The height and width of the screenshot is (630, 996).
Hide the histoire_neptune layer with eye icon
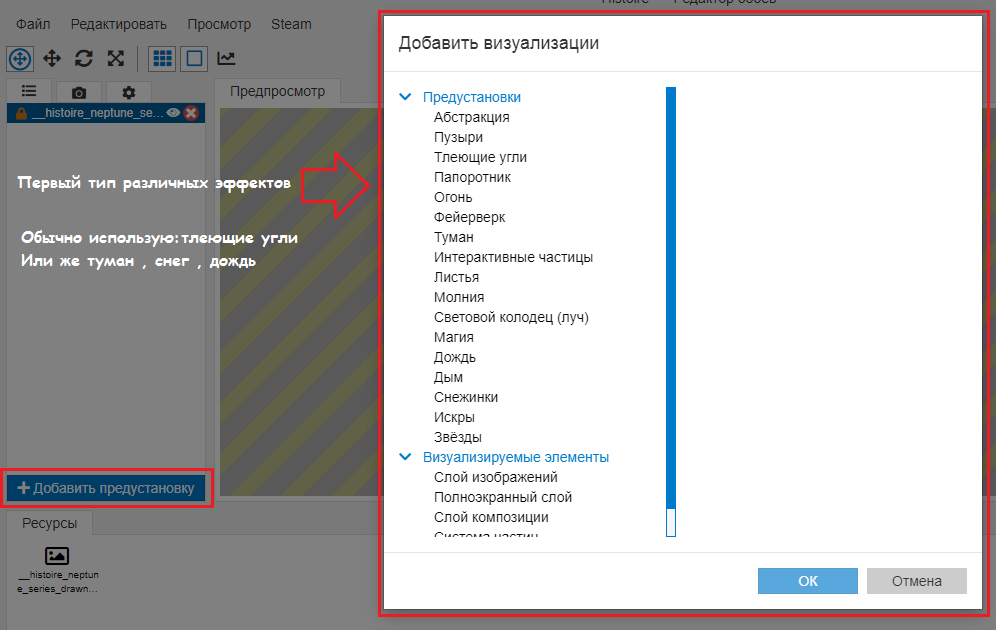(173, 112)
